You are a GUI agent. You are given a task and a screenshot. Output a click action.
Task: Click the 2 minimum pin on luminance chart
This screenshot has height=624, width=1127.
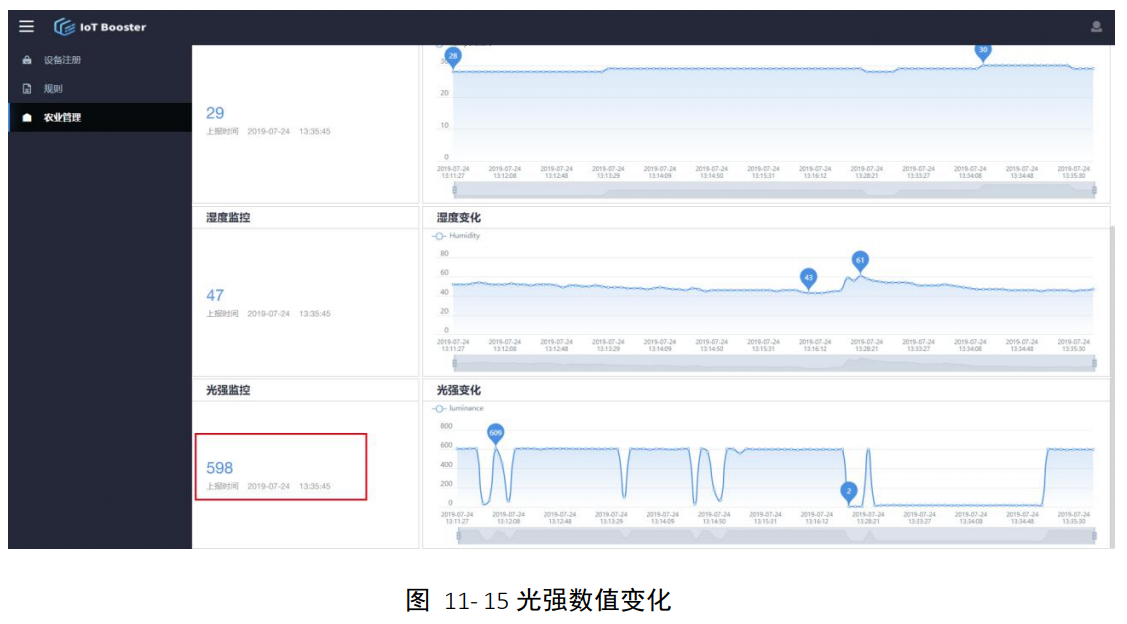(849, 492)
